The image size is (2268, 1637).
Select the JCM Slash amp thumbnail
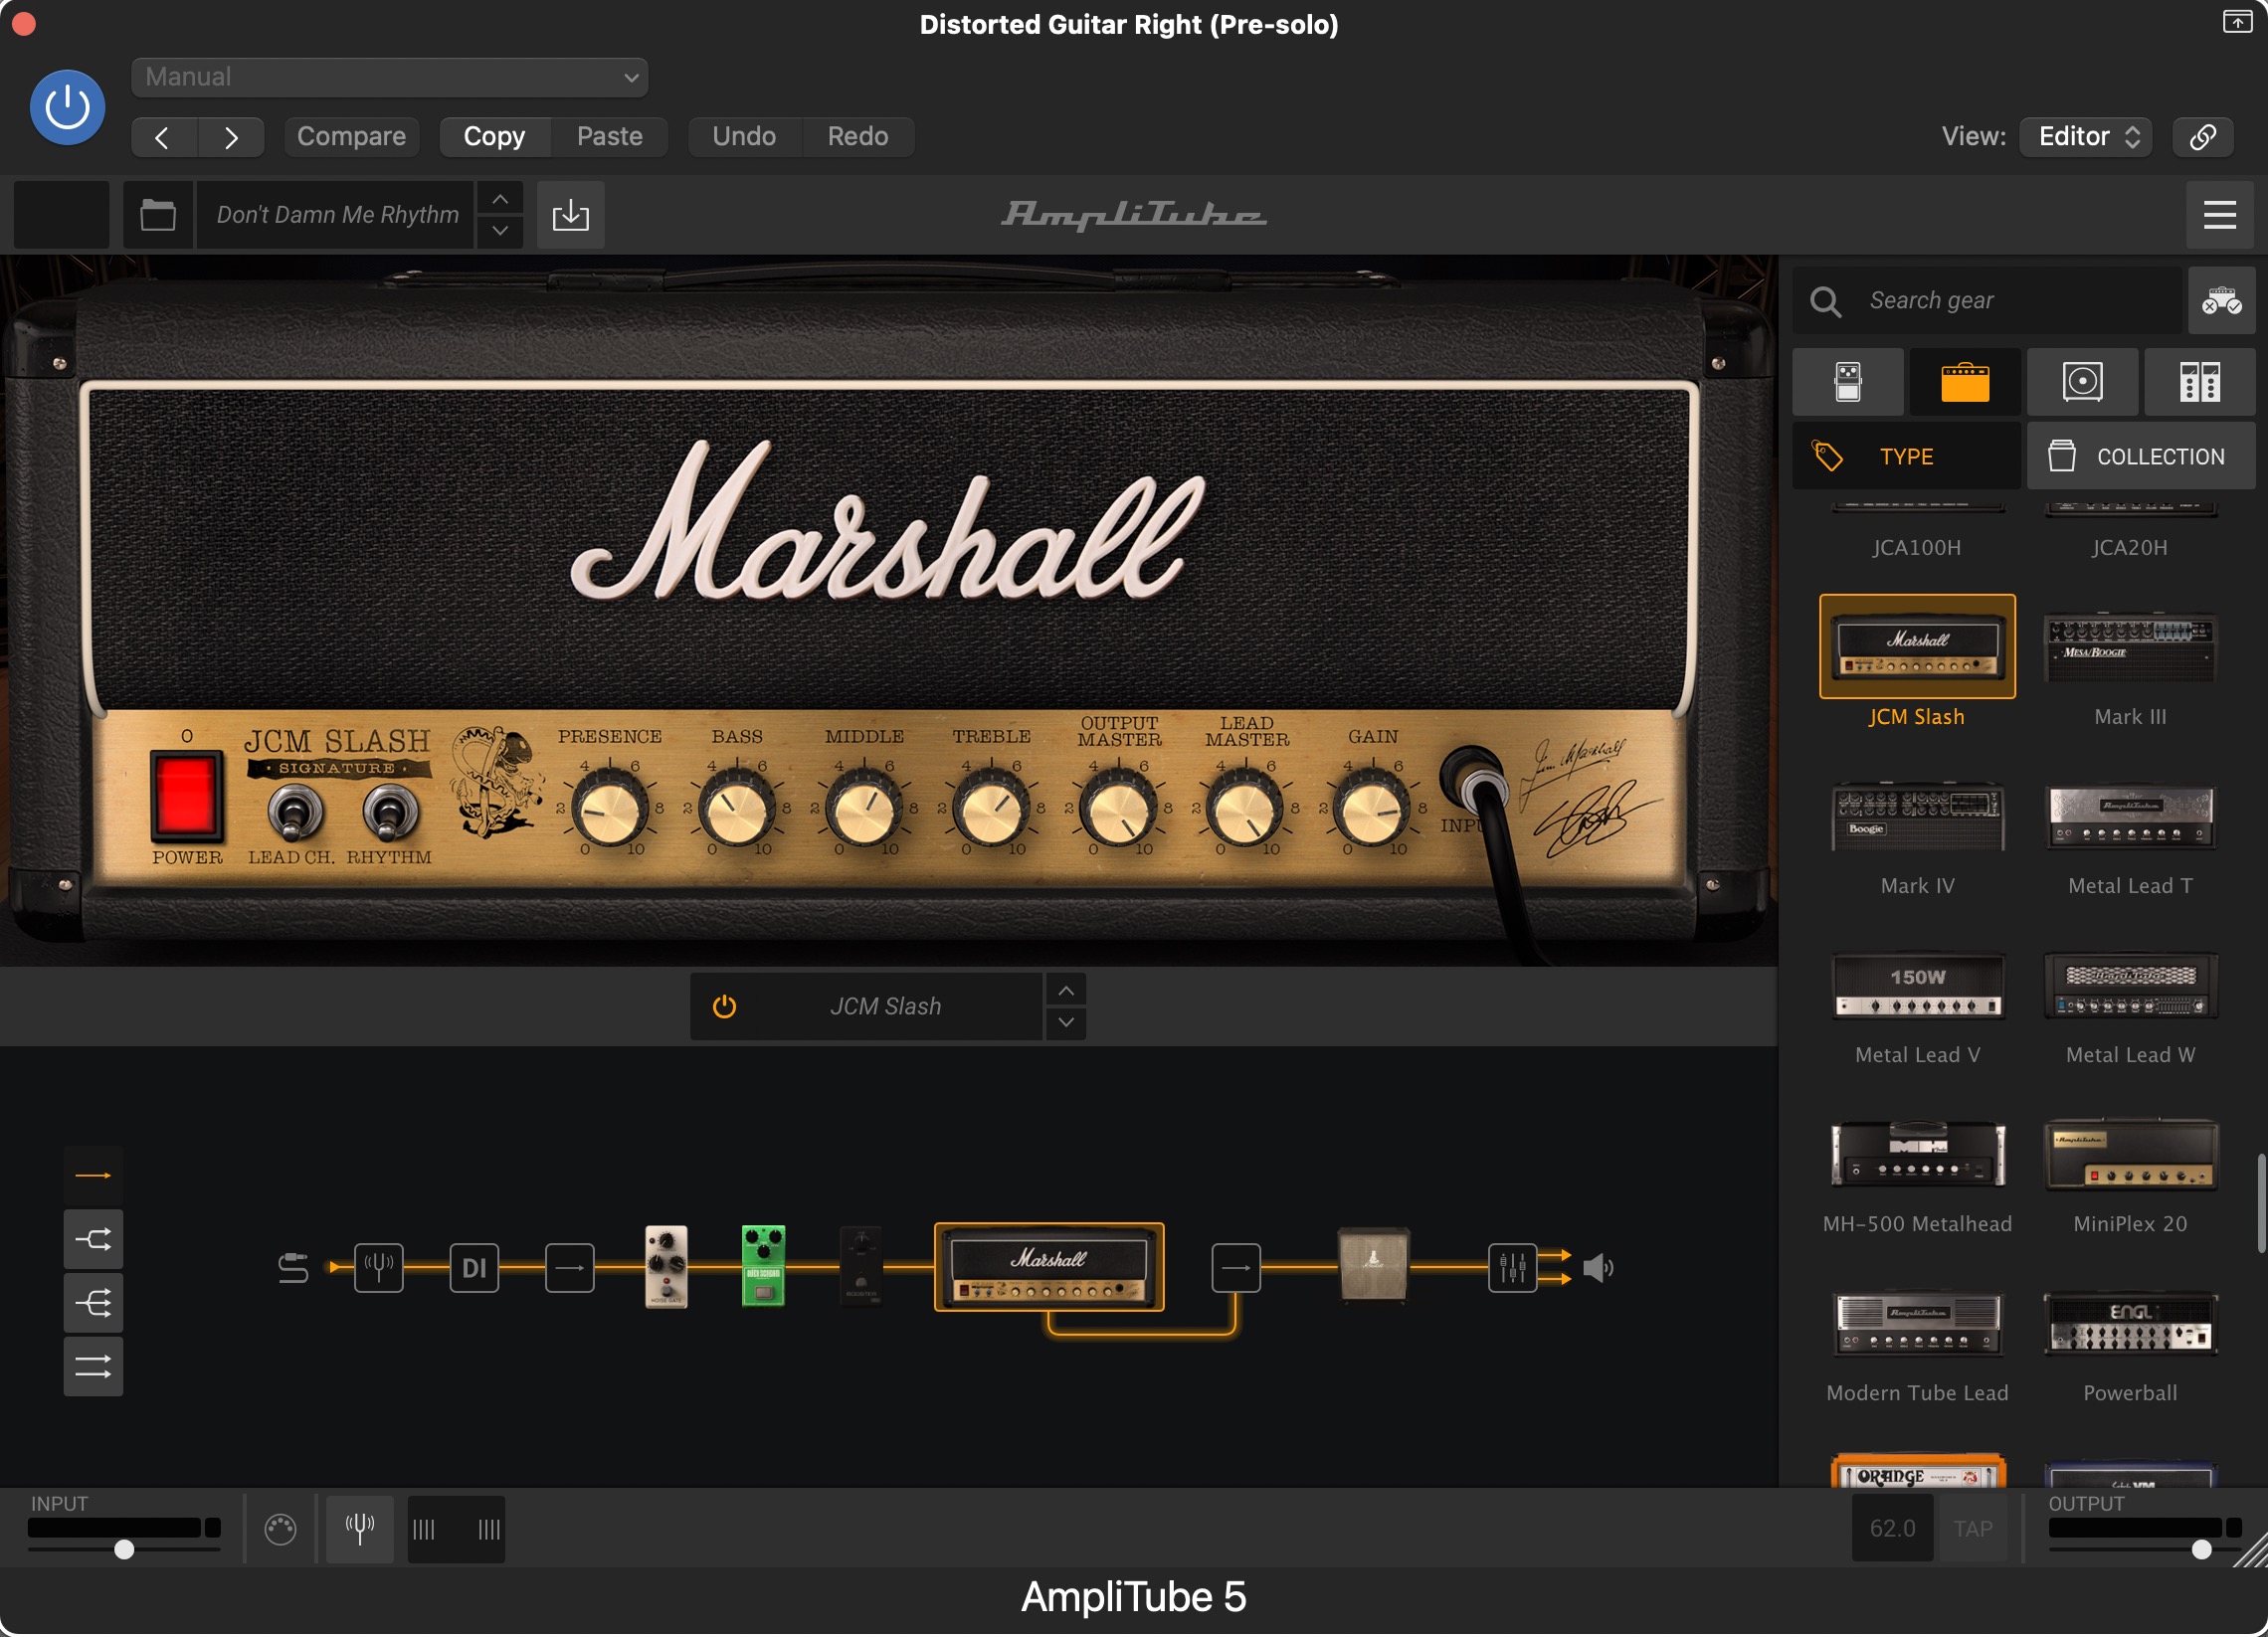coord(1917,647)
